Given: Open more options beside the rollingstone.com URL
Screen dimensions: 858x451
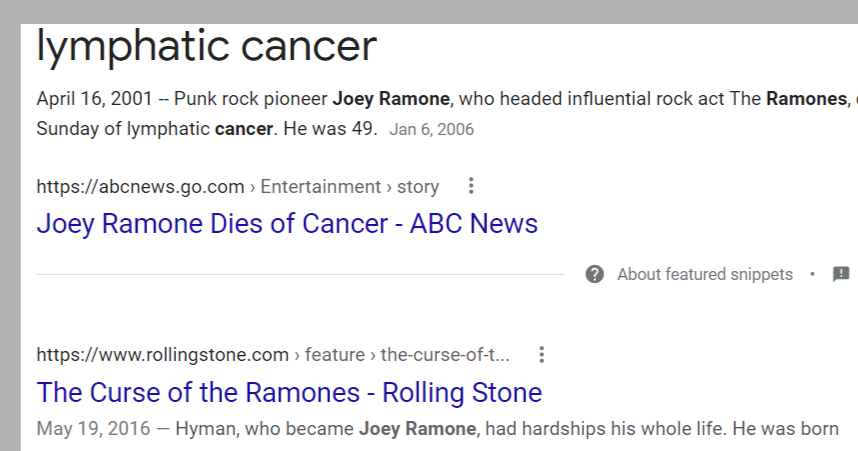Looking at the screenshot, I should pyautogui.click(x=541, y=355).
